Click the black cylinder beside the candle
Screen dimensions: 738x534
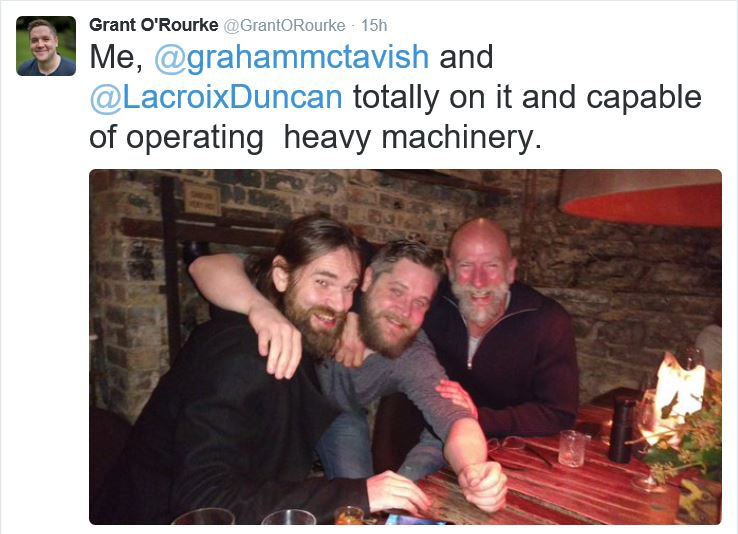pos(622,430)
